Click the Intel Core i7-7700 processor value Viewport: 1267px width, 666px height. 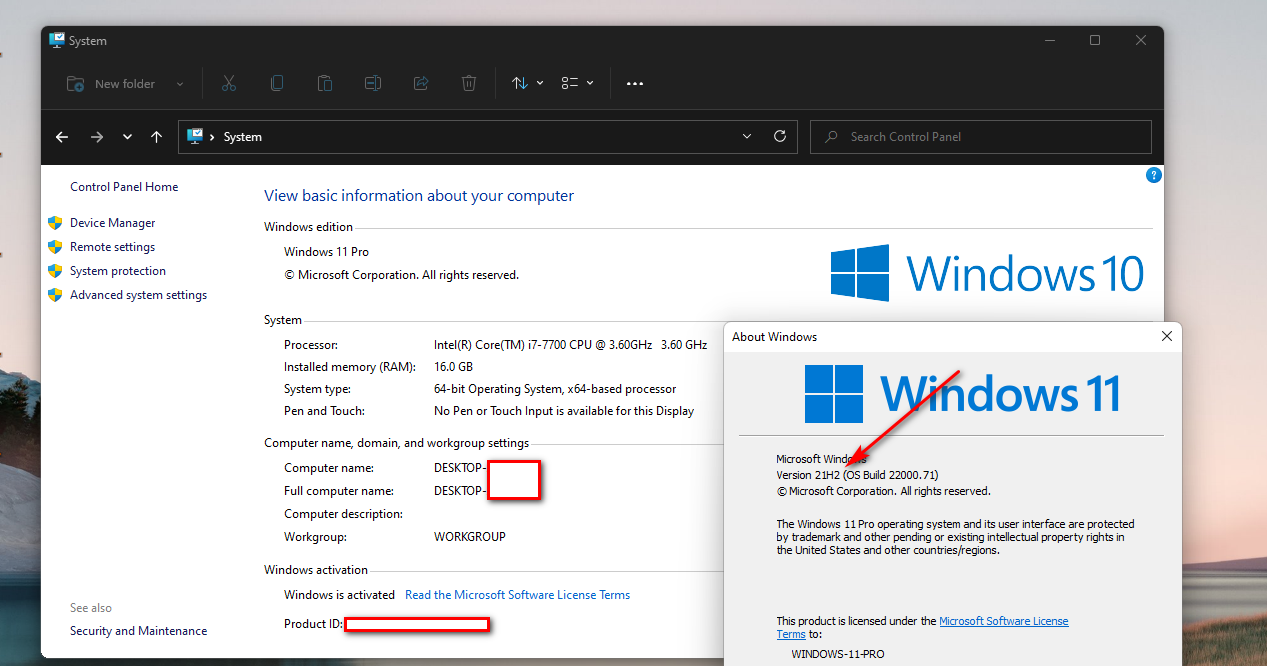coord(570,345)
